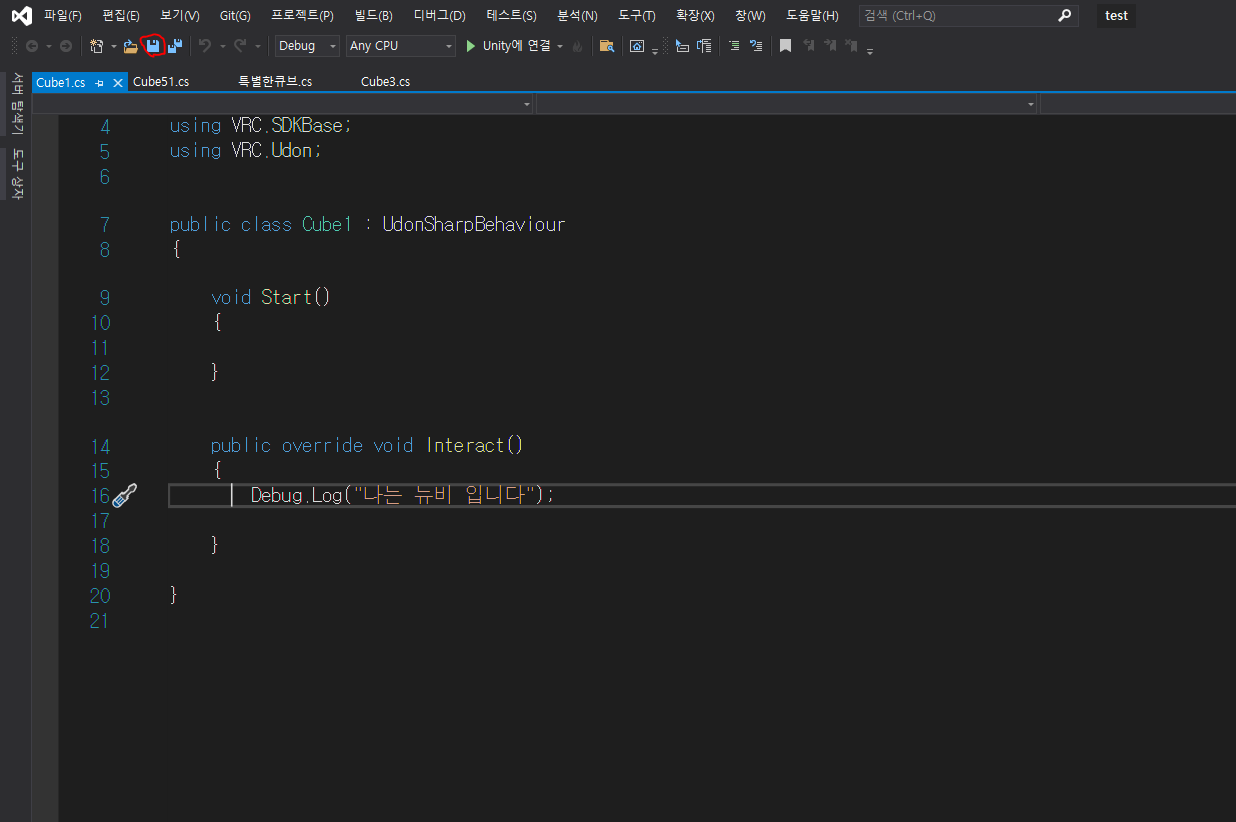Image resolution: width=1236 pixels, height=822 pixels.
Task: Open the 도구(T) menu
Action: click(x=636, y=16)
